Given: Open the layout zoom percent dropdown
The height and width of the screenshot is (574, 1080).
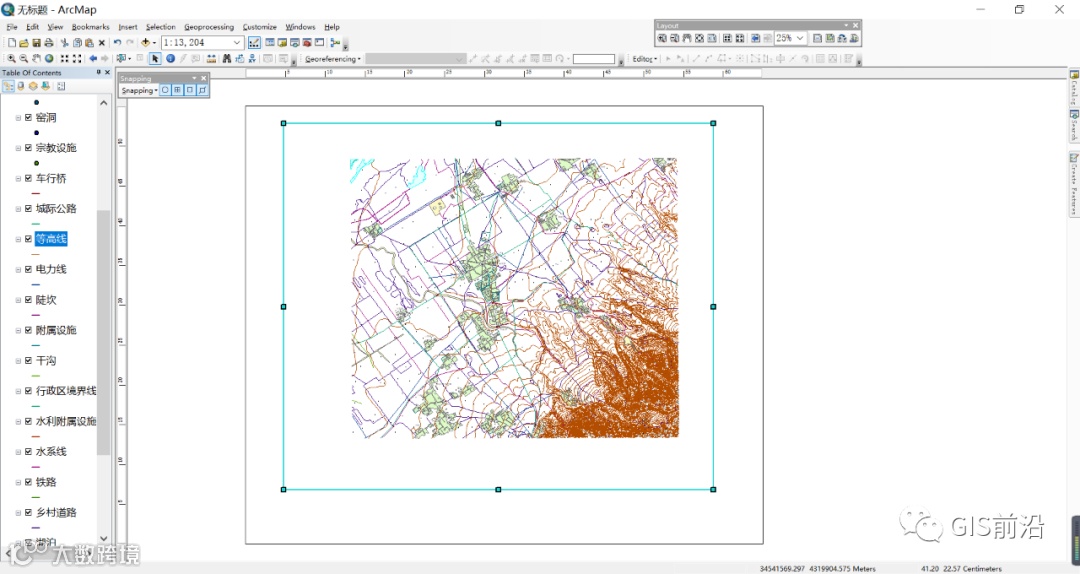Looking at the screenshot, I should [800, 38].
